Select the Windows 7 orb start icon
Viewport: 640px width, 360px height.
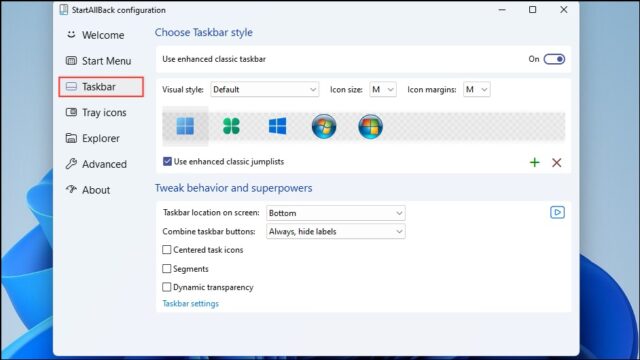point(324,126)
